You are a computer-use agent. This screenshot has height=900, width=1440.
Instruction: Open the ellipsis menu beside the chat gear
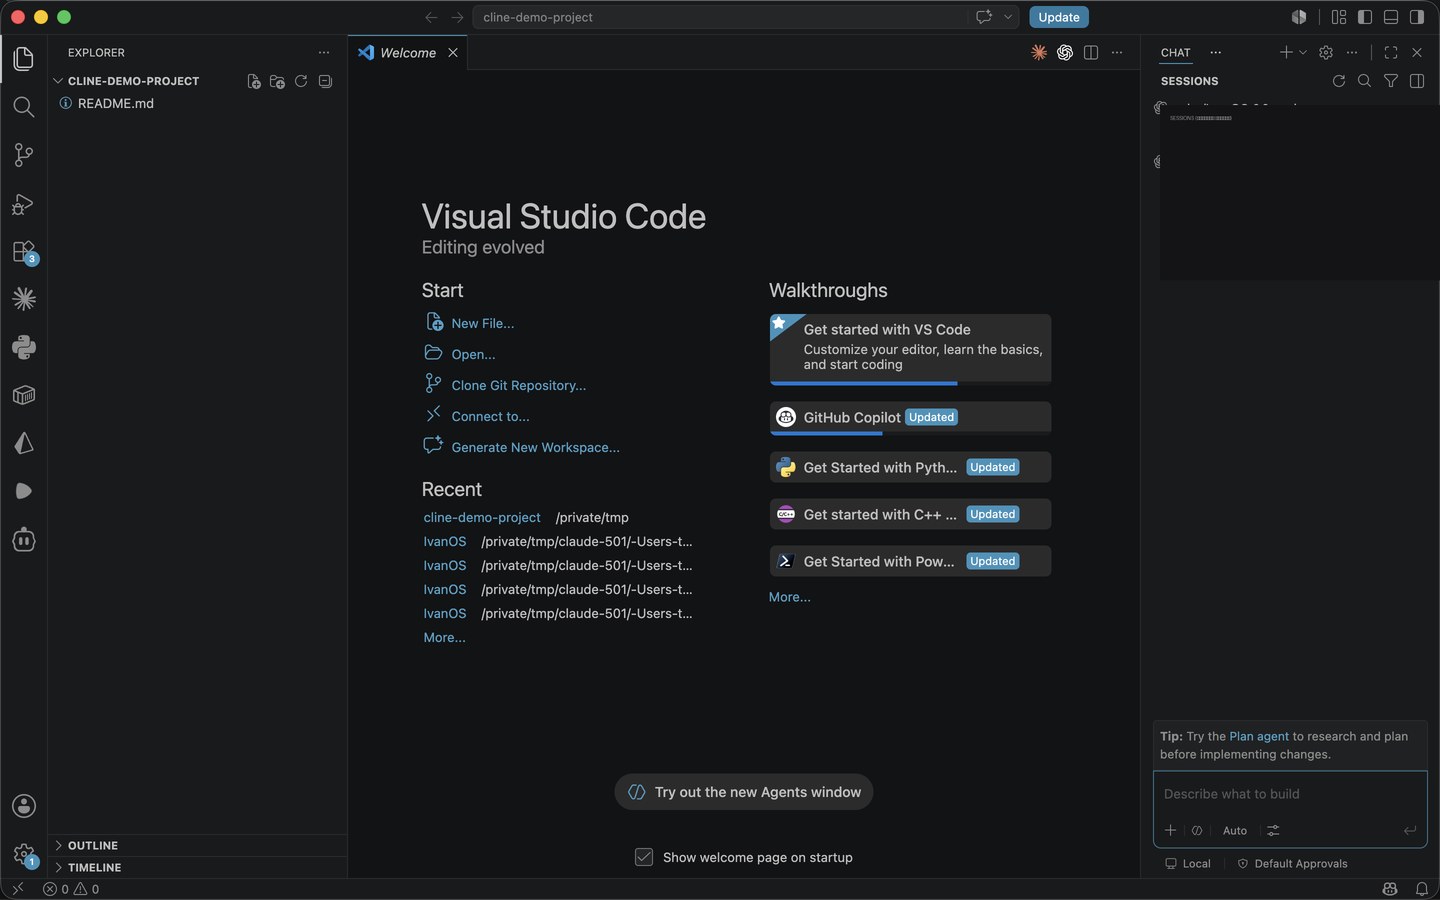tap(1352, 52)
